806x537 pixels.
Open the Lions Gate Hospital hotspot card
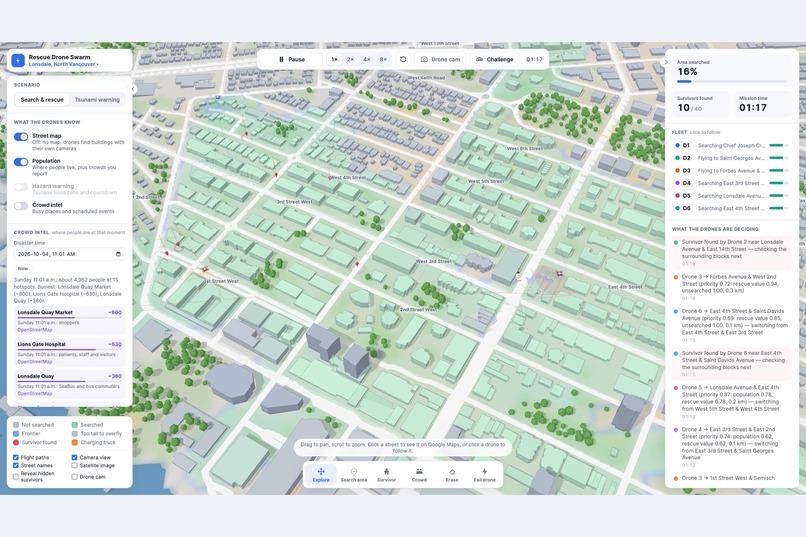pyautogui.click(x=69, y=353)
